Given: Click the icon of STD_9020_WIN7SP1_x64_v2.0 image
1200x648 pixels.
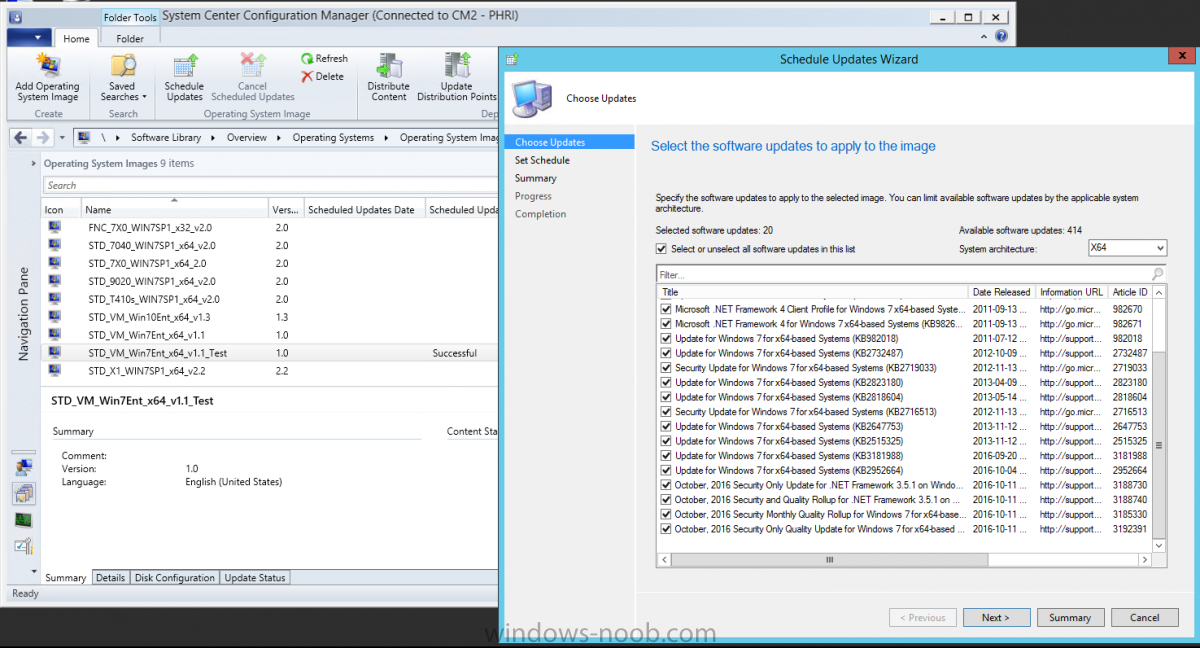Looking at the screenshot, I should tap(55, 282).
